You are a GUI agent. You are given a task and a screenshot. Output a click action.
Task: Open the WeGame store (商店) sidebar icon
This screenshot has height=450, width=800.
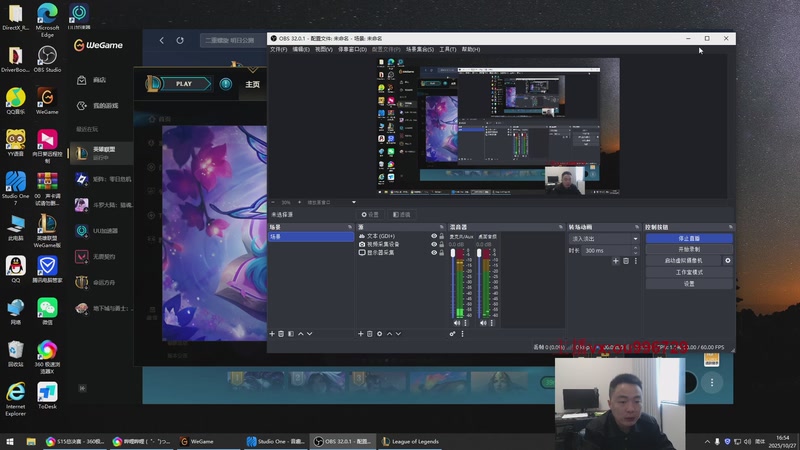[82, 80]
